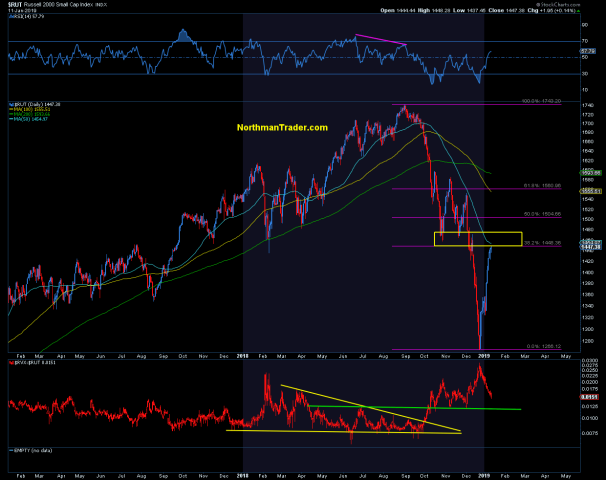Viewport: 606px width, 480px height.
Task: Click 0.0200 on the ratio axis
Action: (x=589, y=383)
